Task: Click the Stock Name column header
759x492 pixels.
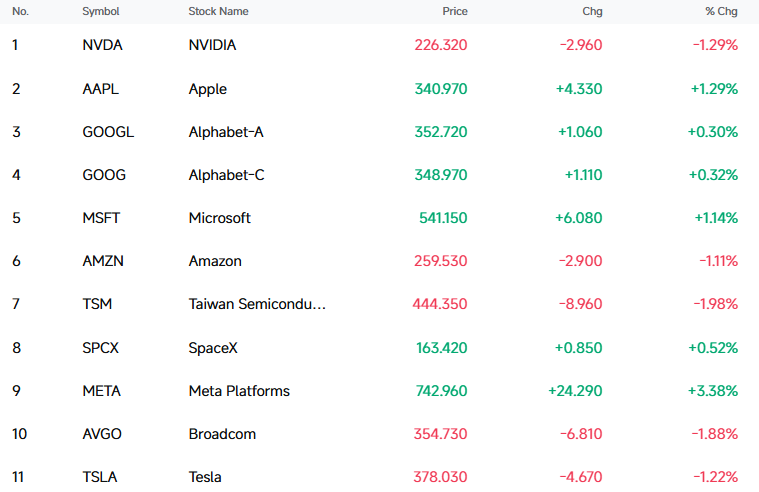Action: (x=218, y=11)
